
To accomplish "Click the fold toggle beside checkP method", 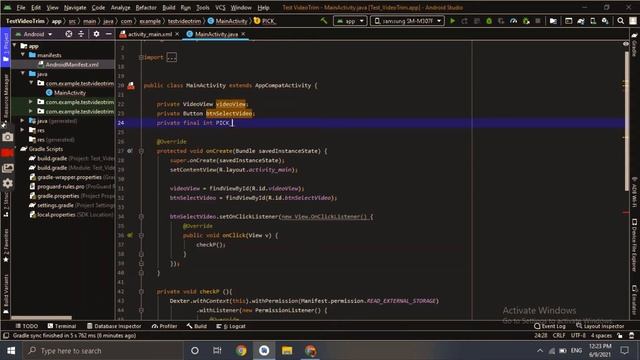I will point(141,291).
